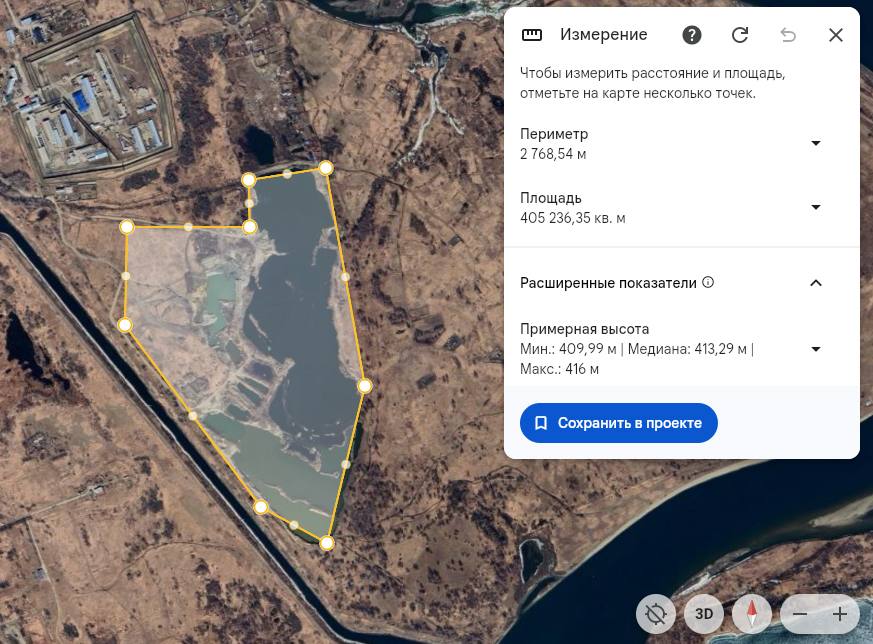Viewport: 873px width, 644px height.
Task: Undo the last measurement point
Action: (788, 35)
